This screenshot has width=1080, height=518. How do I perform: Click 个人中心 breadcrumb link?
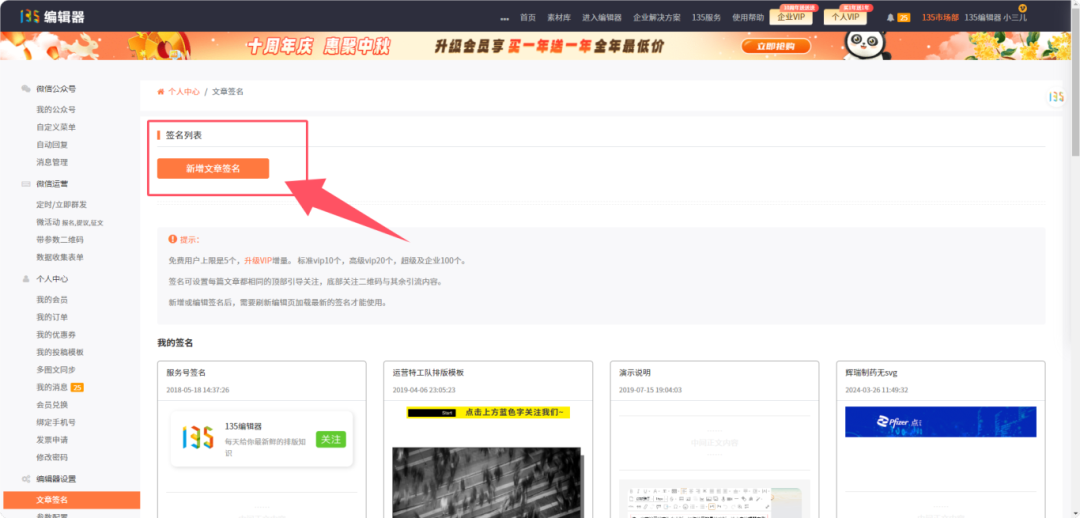[184, 92]
